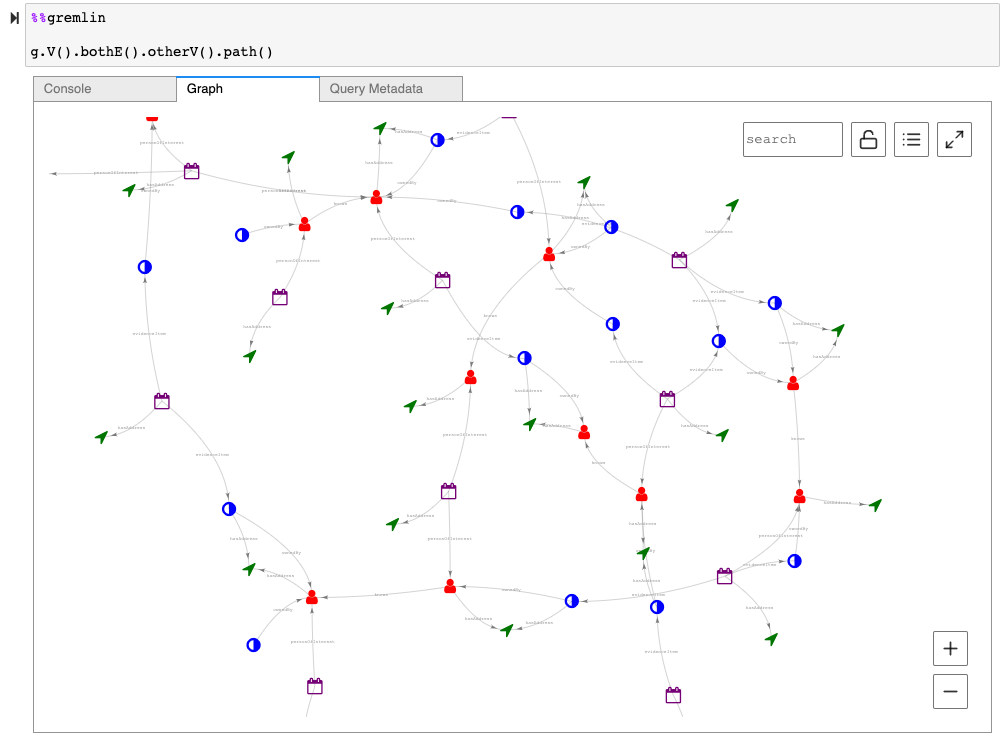This screenshot has width=1003, height=741.
Task: Click the purple calendar node clipped at top edge
Action: [509, 116]
